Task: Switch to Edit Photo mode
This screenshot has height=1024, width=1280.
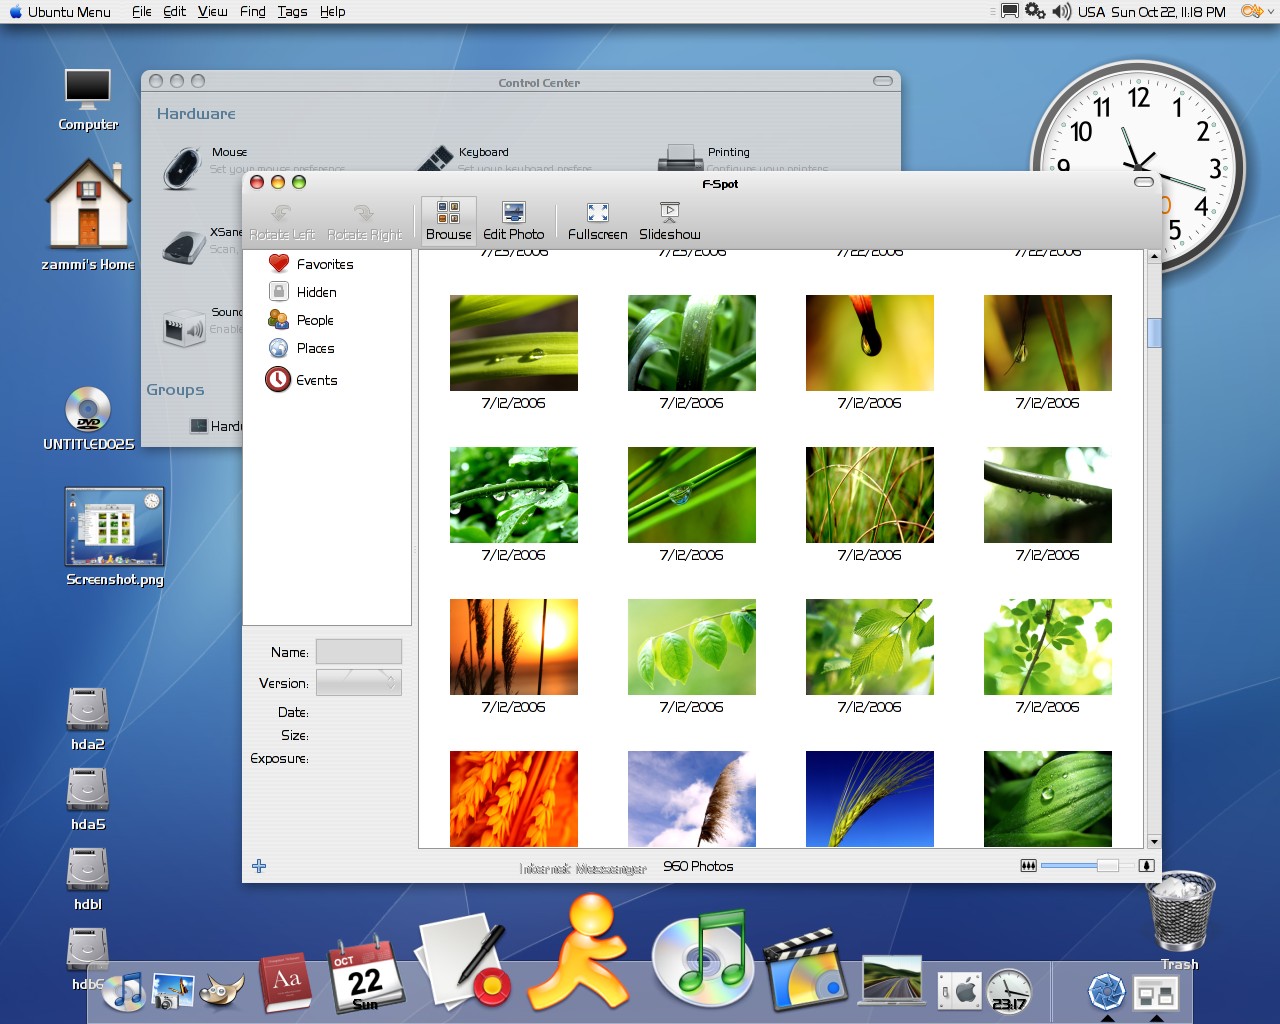Action: click(513, 220)
